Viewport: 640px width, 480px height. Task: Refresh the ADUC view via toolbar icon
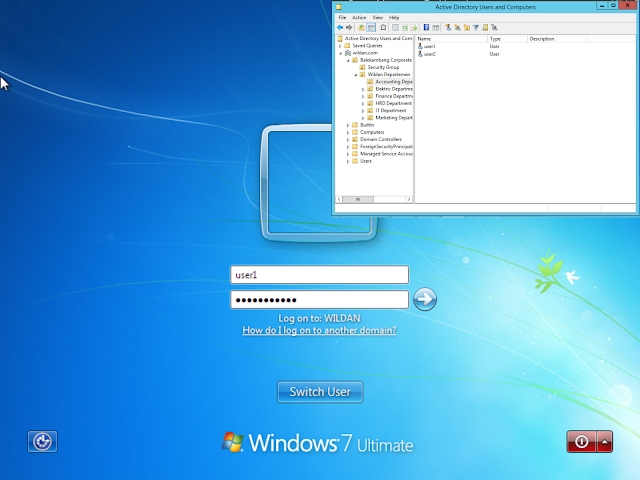405,28
